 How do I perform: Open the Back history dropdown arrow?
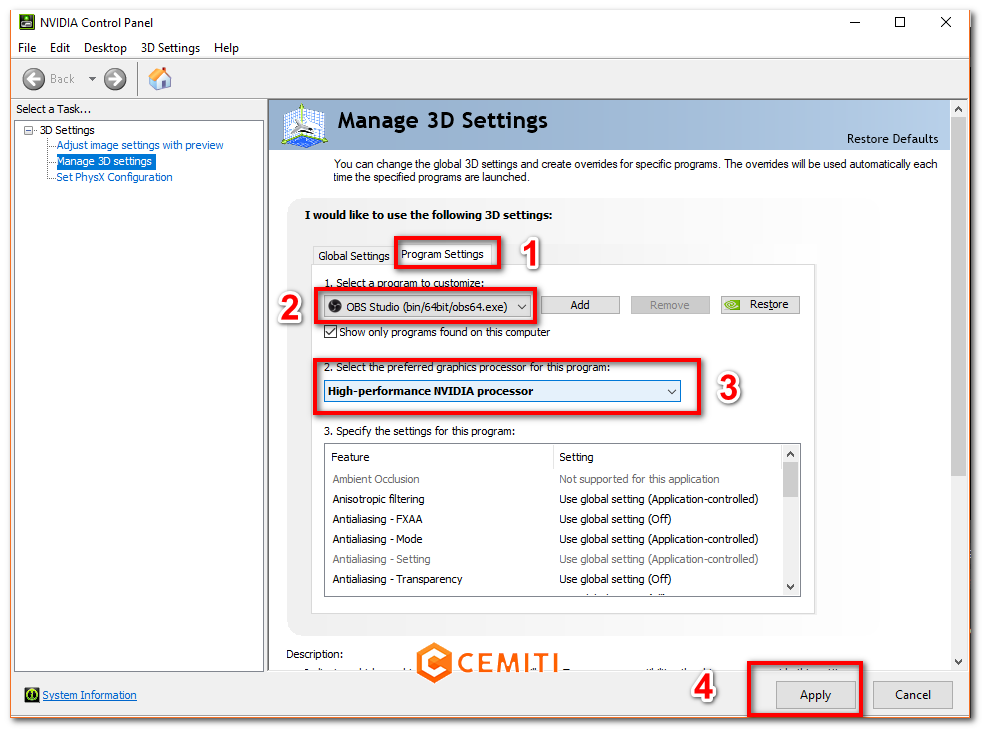coord(92,79)
